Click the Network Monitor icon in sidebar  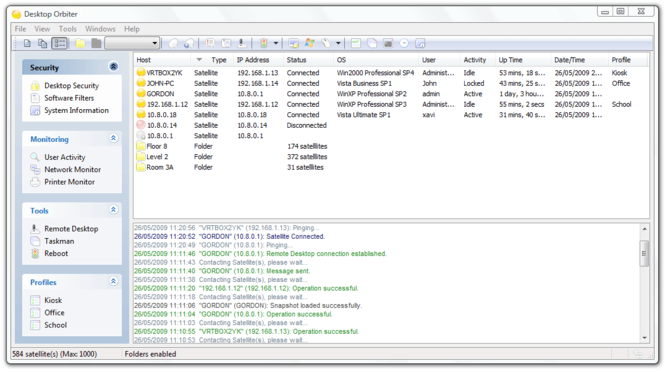35,169
